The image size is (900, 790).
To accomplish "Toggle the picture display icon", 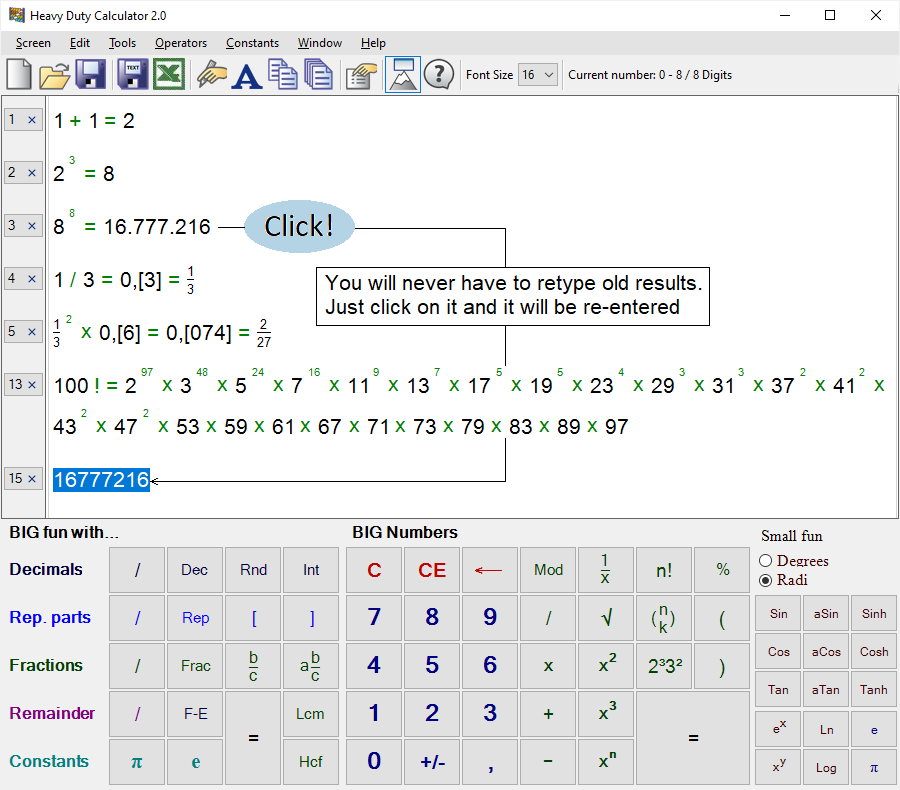I will coord(402,74).
